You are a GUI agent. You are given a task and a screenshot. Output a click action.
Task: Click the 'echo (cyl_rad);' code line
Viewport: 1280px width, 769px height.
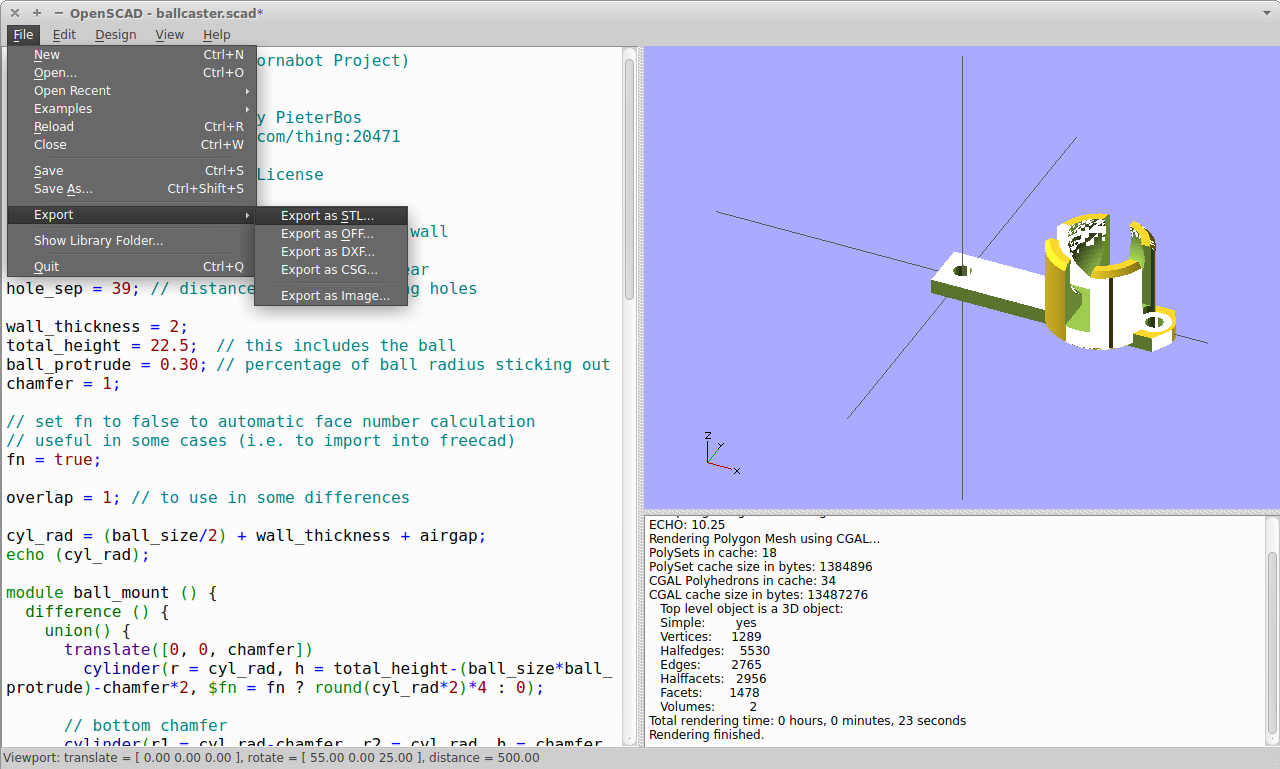pyautogui.click(x=78, y=555)
